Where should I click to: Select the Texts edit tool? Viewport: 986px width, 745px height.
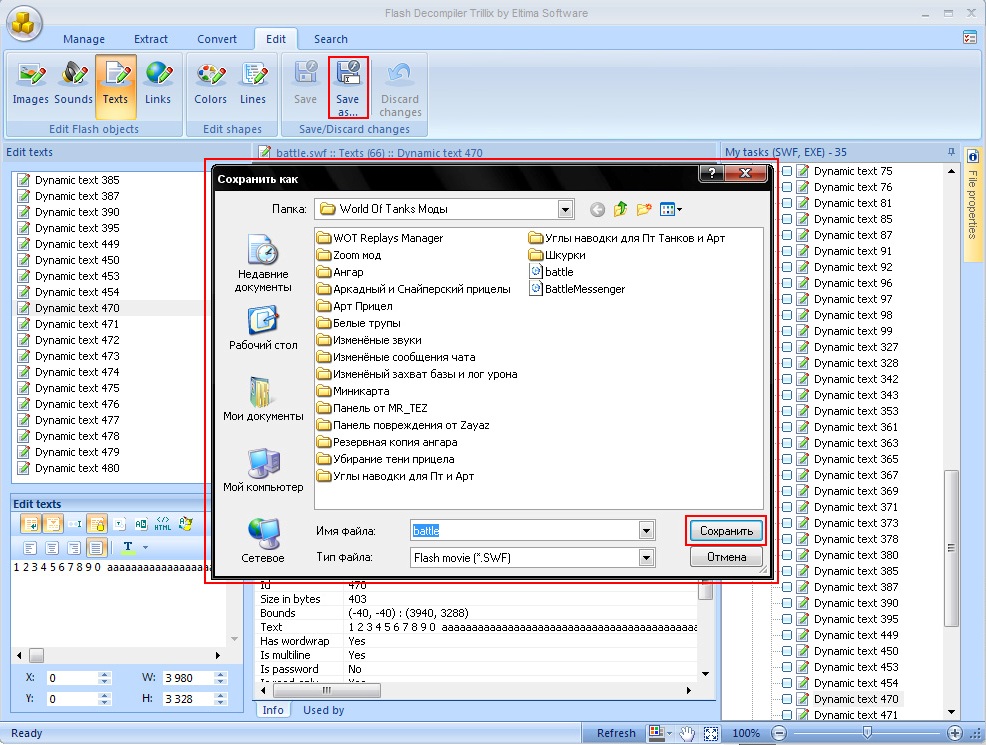coord(115,85)
